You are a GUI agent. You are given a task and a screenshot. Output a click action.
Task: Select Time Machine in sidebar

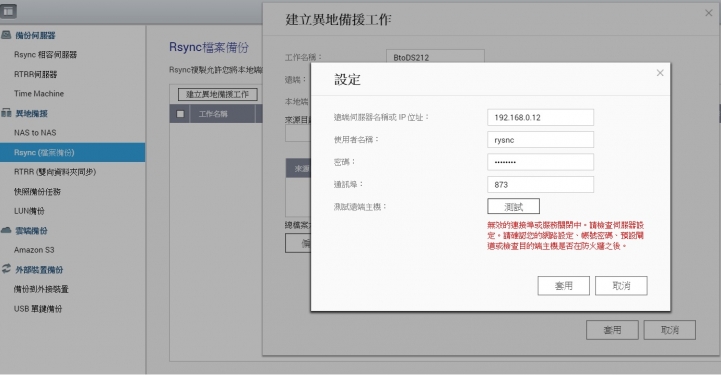click(39, 93)
